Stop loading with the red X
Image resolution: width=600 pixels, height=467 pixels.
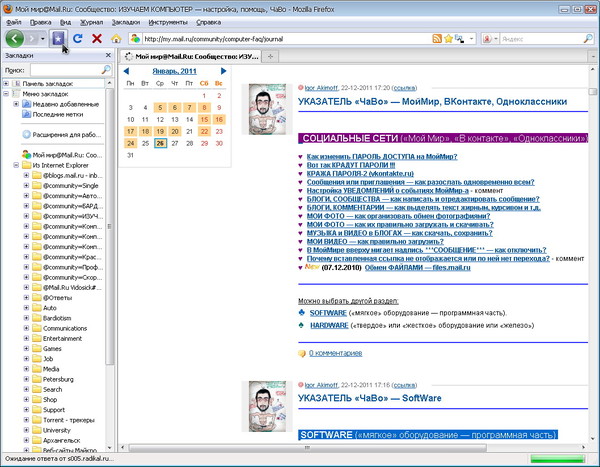(97, 38)
